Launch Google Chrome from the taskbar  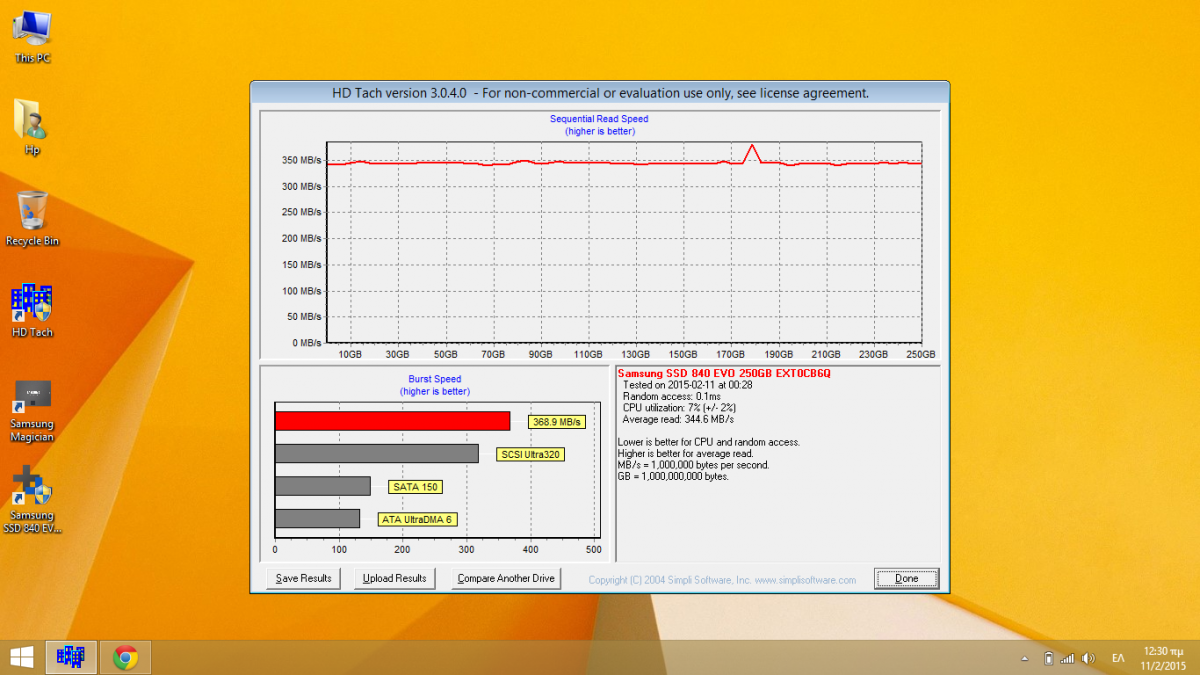[125, 657]
